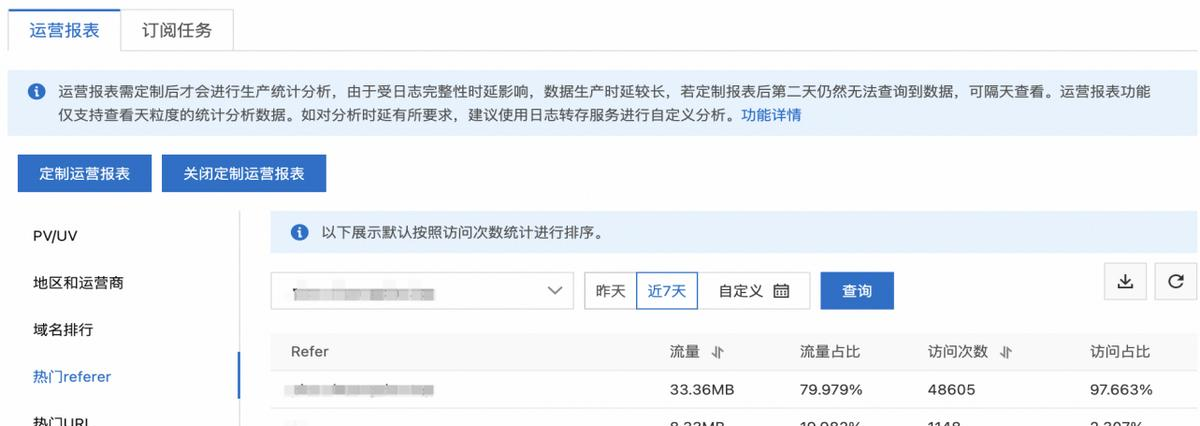This screenshot has height=426, width=1200.
Task: Switch to 订阅任务 tab
Action: pos(180,30)
